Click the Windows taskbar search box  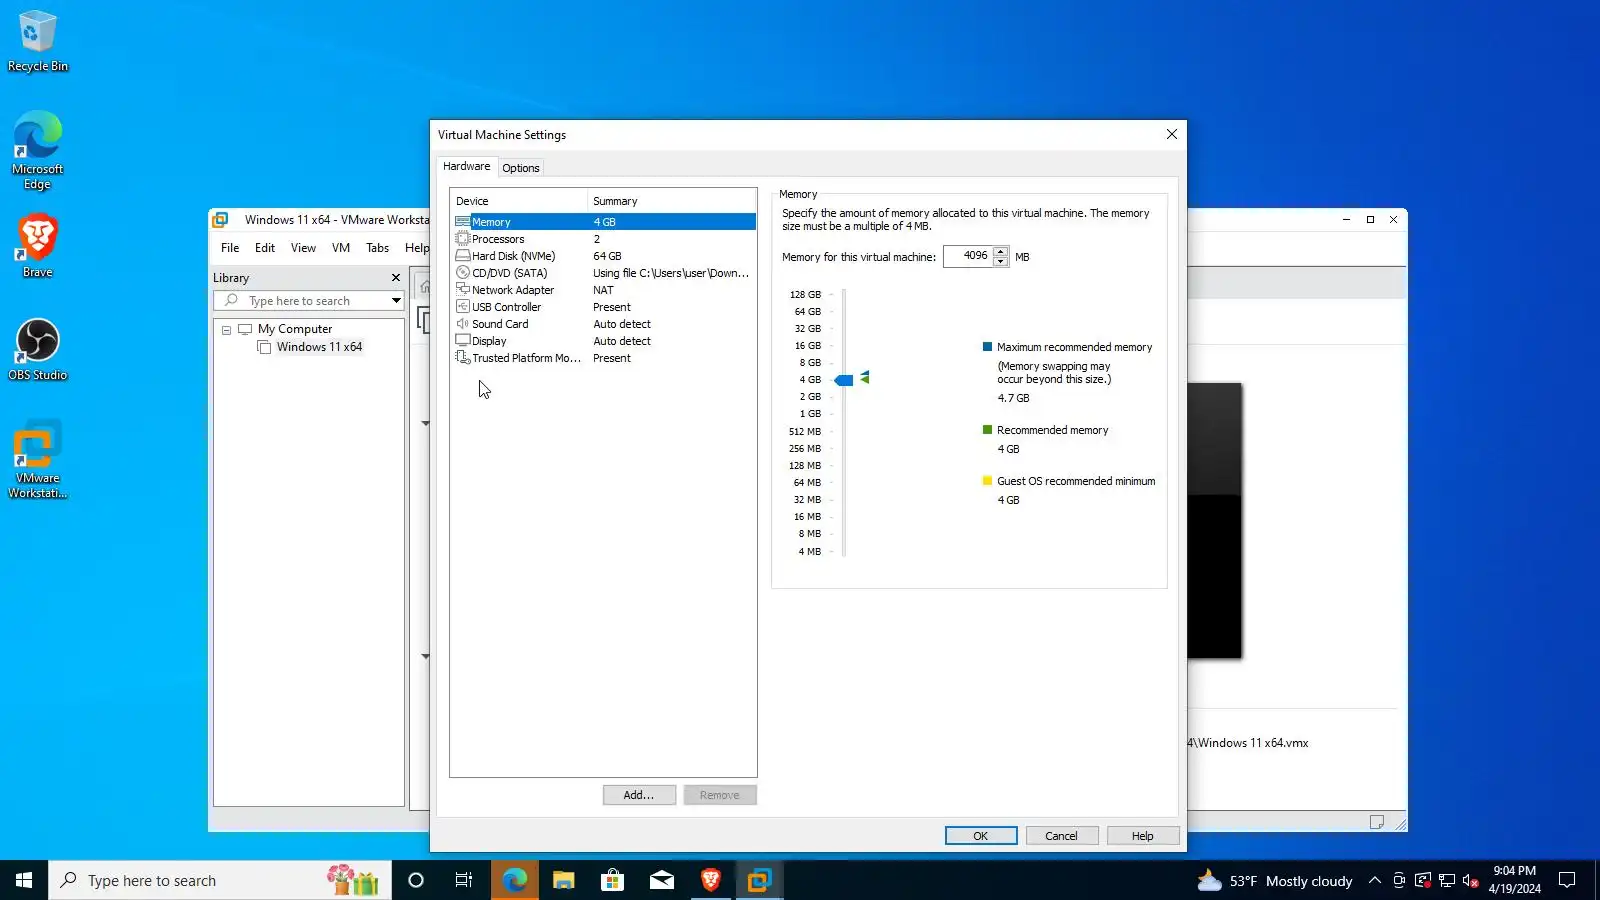point(220,880)
